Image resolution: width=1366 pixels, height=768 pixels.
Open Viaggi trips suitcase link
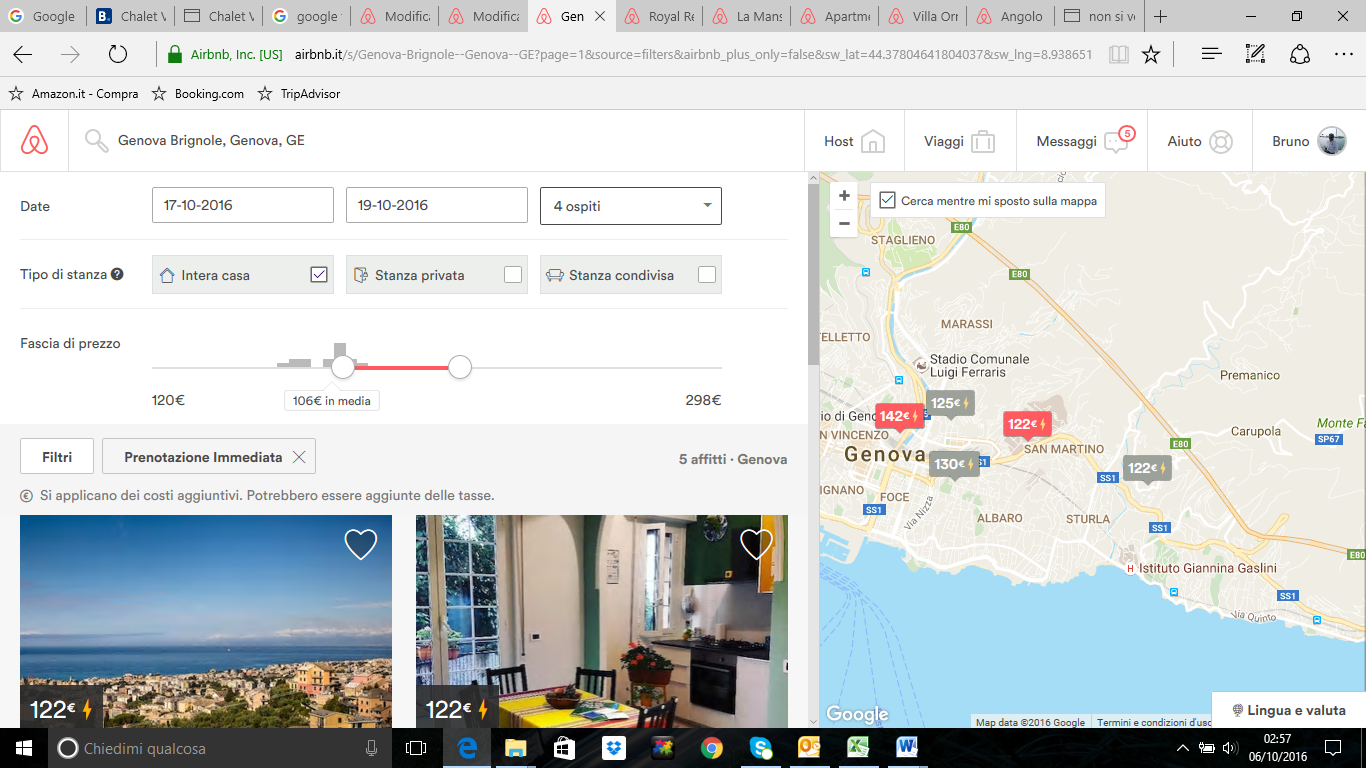(x=959, y=141)
